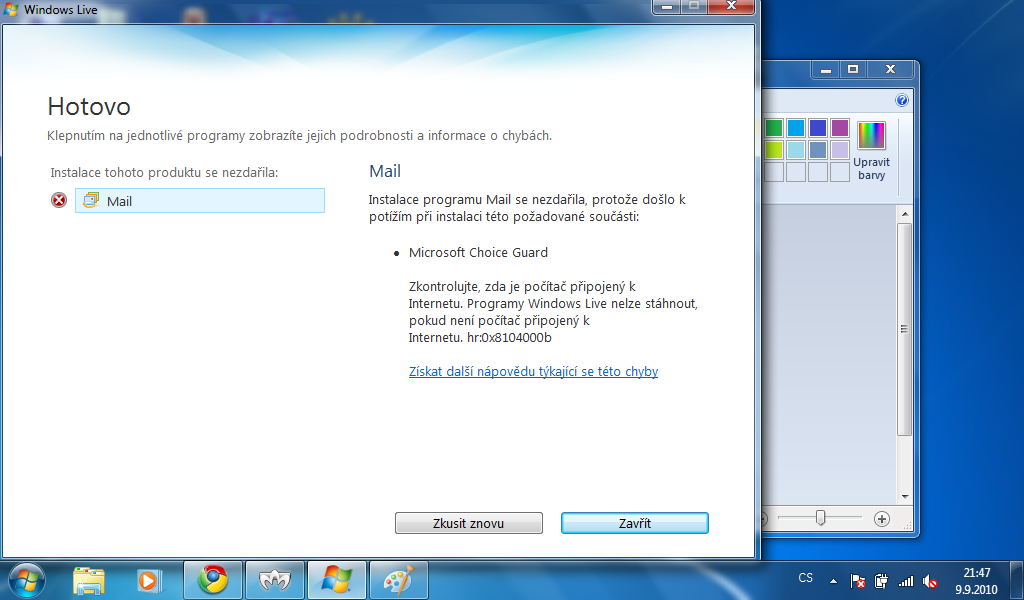The height and width of the screenshot is (600, 1024).
Task: Click Paint zoom in plus button
Action: point(882,518)
